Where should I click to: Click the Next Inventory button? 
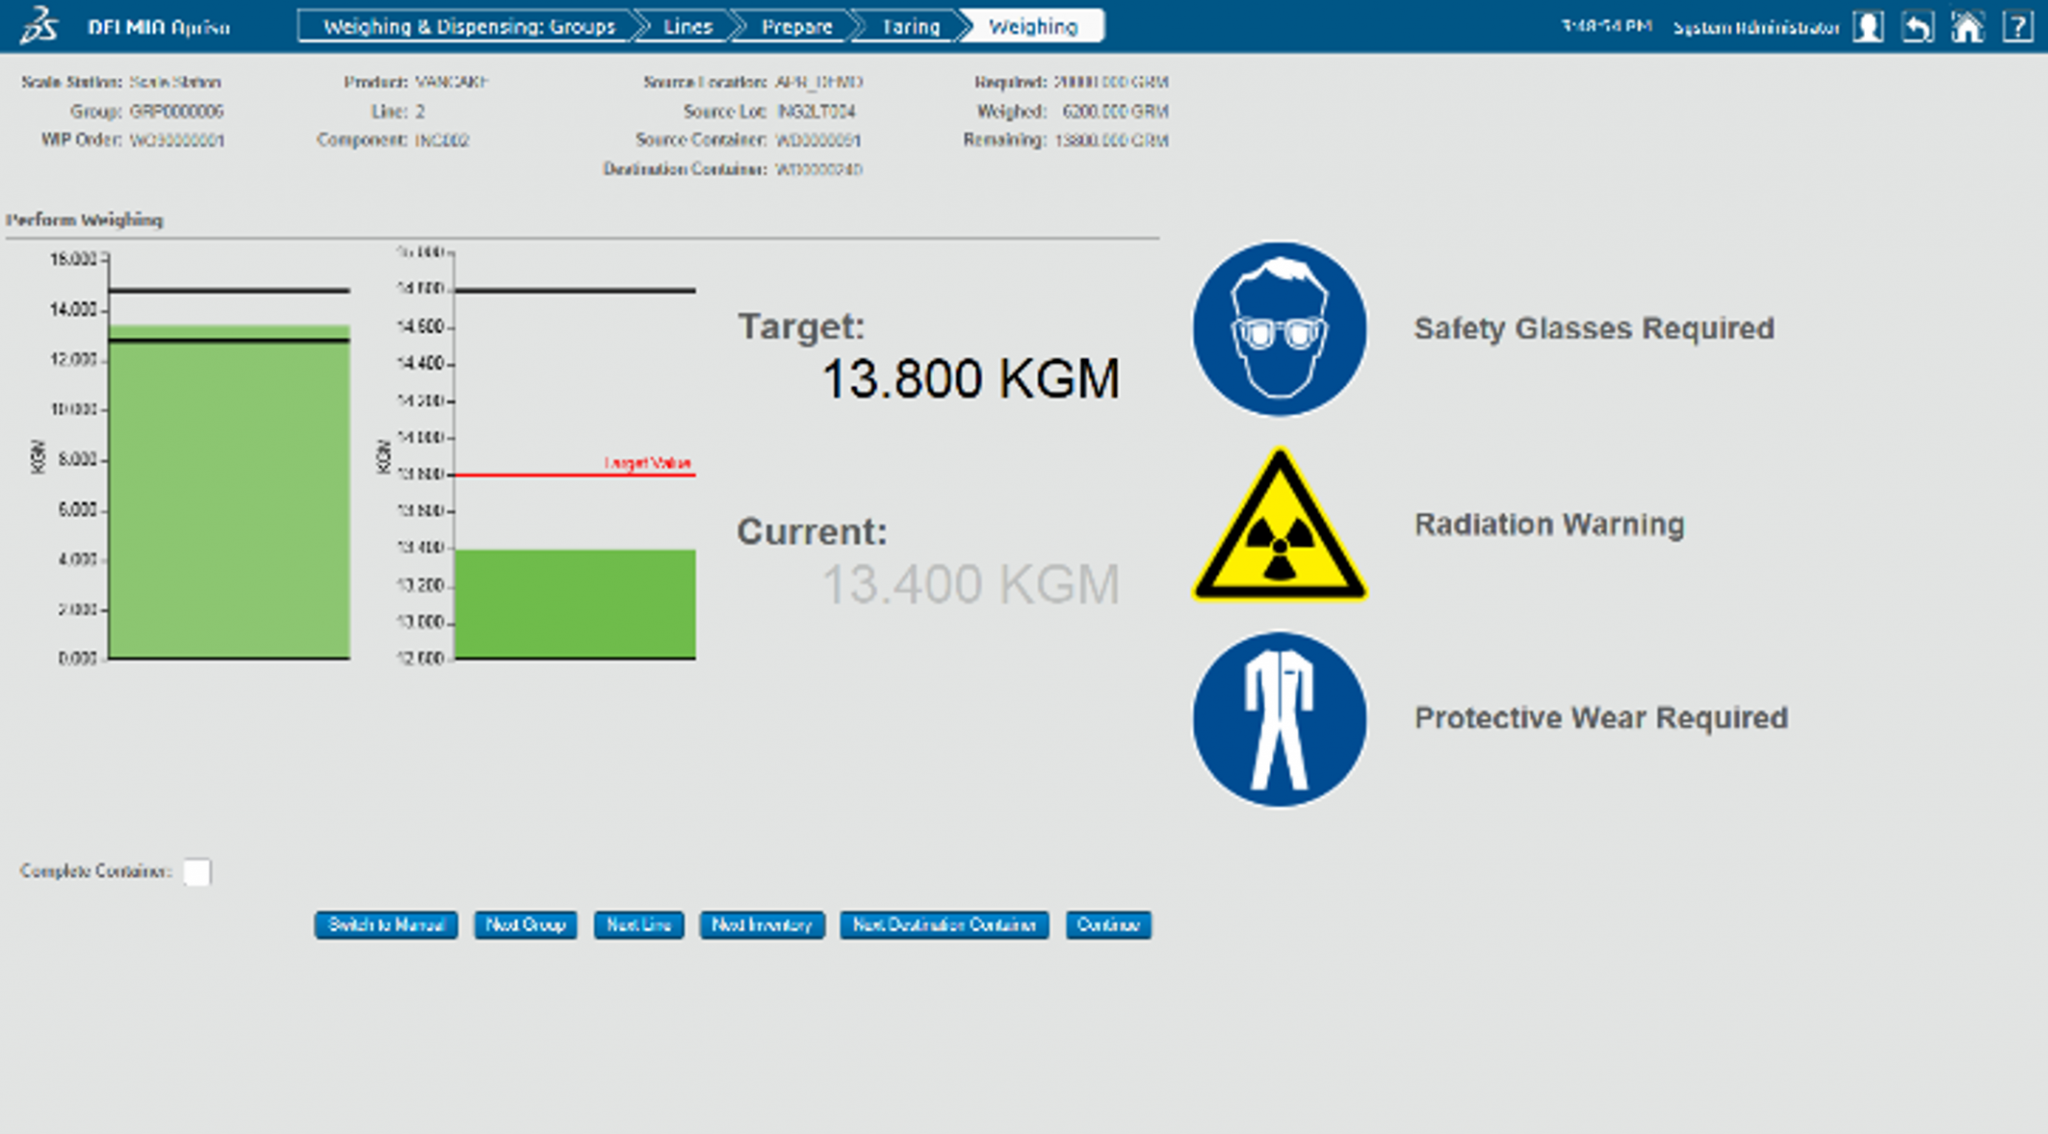tap(761, 925)
